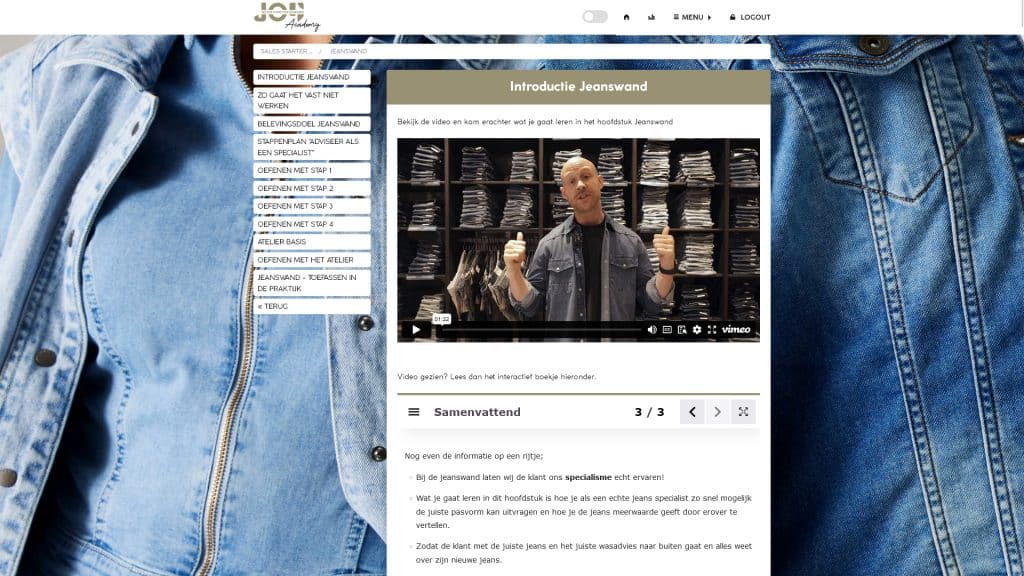
Task: Go to previous booklet page arrow
Action: (692, 412)
